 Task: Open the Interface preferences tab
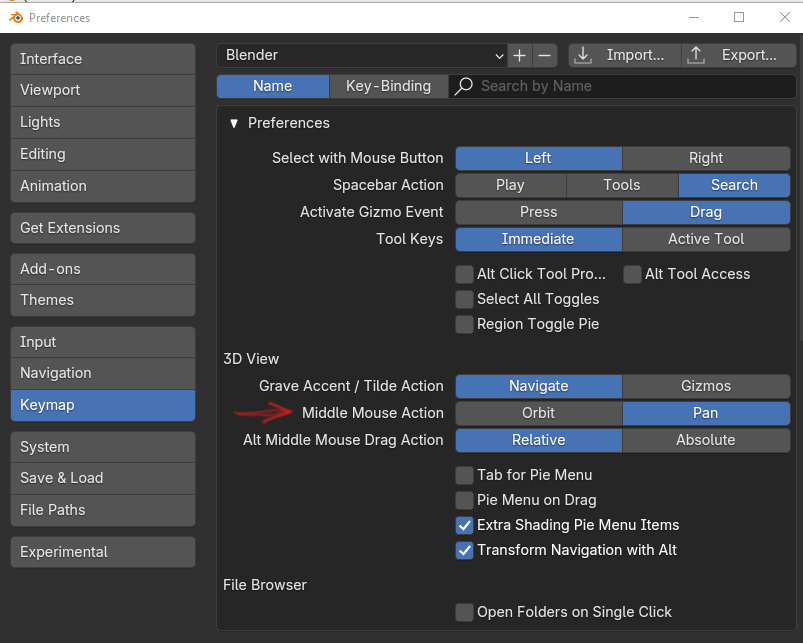[x=103, y=59]
